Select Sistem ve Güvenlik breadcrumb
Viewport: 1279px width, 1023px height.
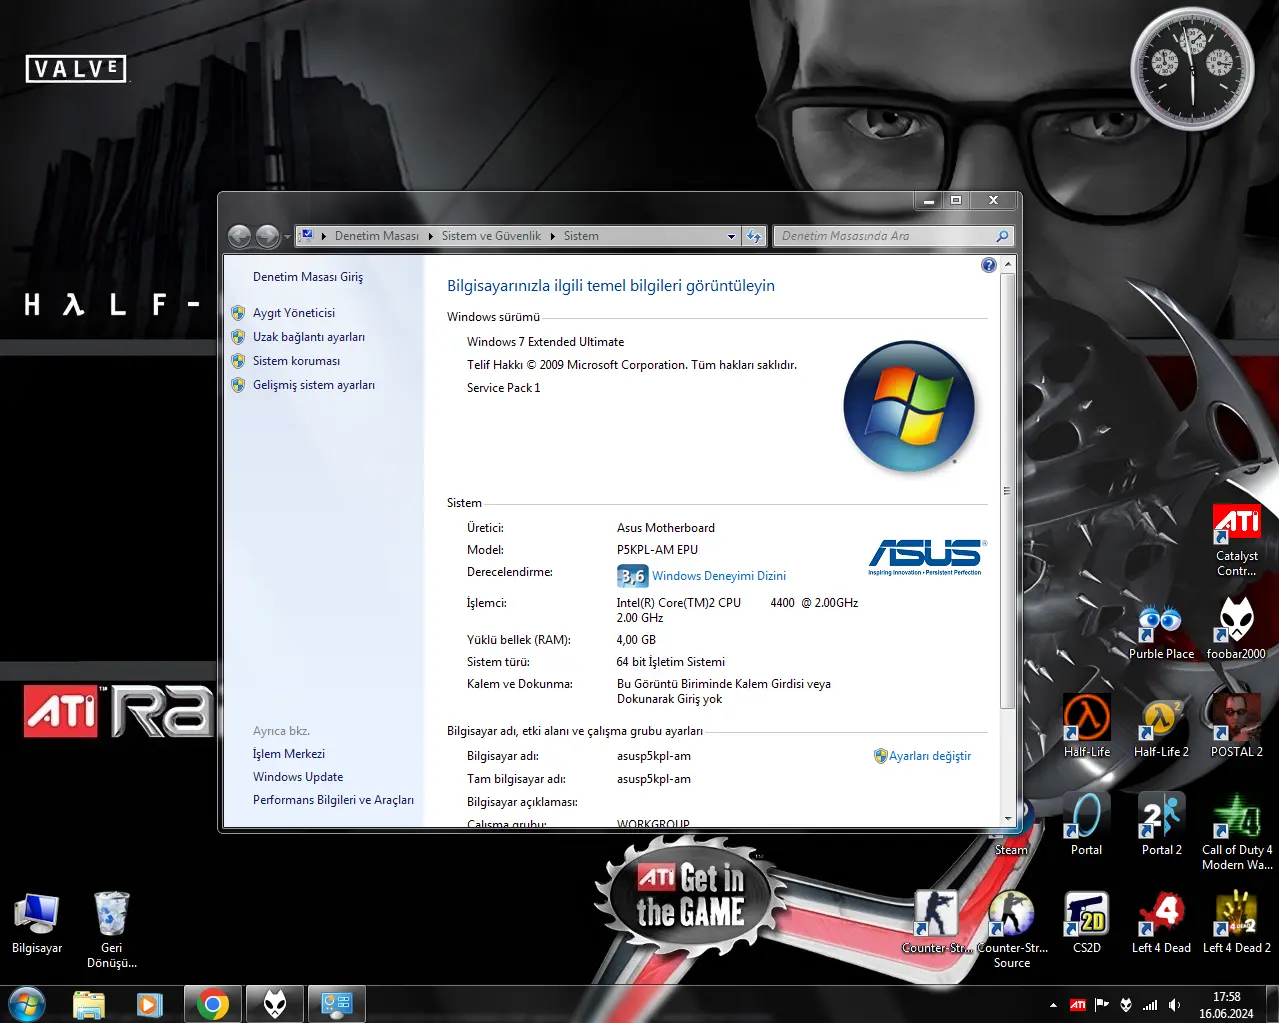[491, 236]
